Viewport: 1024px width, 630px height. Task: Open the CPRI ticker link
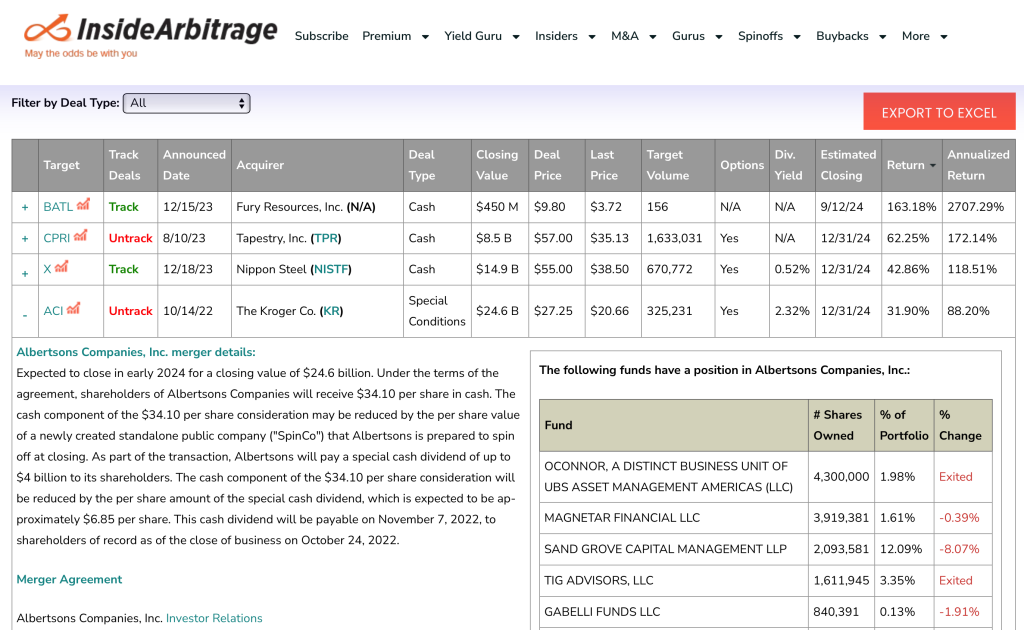coord(57,238)
